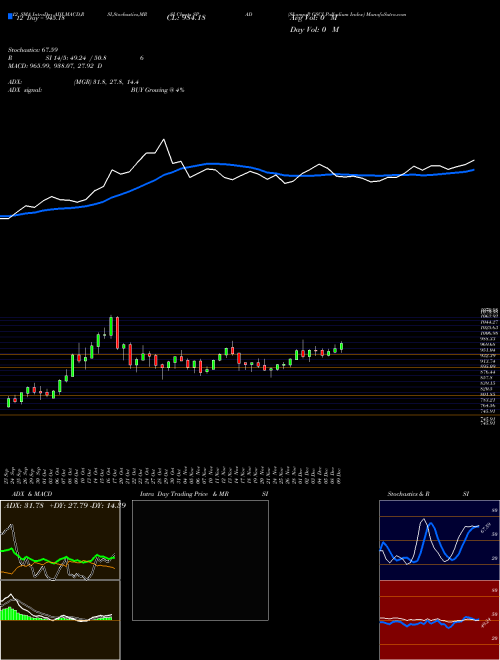Click the blue 12 Day SMA legend square
Viewport: 500px width, 660px height.
pyautogui.click(x=10, y=16)
